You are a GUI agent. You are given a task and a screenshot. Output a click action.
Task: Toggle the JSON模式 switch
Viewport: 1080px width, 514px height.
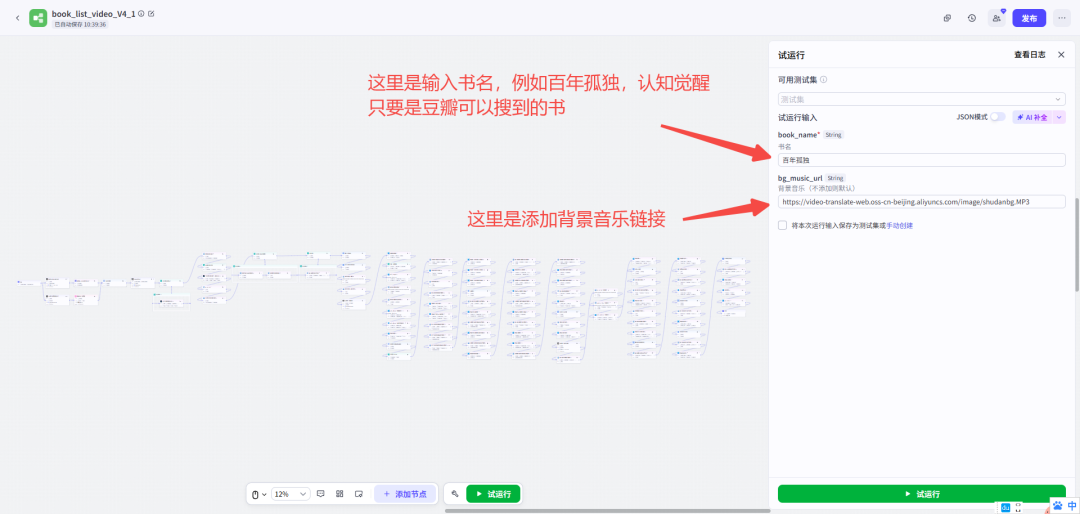coord(997,117)
